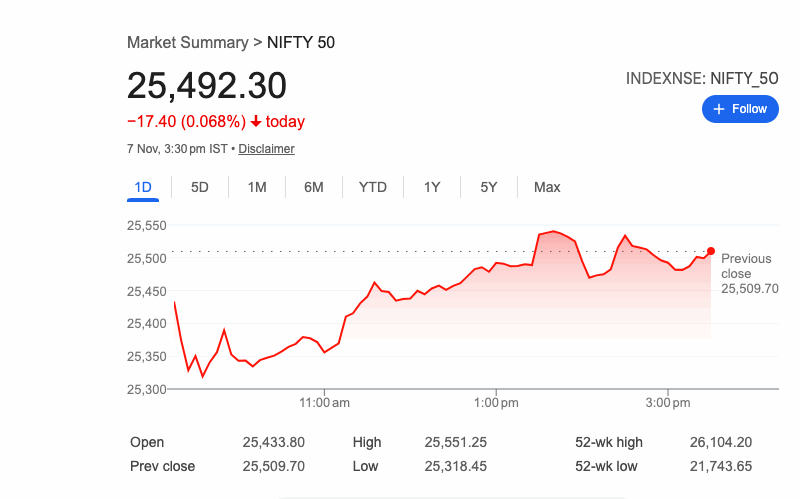The height and width of the screenshot is (499, 800).
Task: Click the 25,492.30 index price
Action: point(207,86)
